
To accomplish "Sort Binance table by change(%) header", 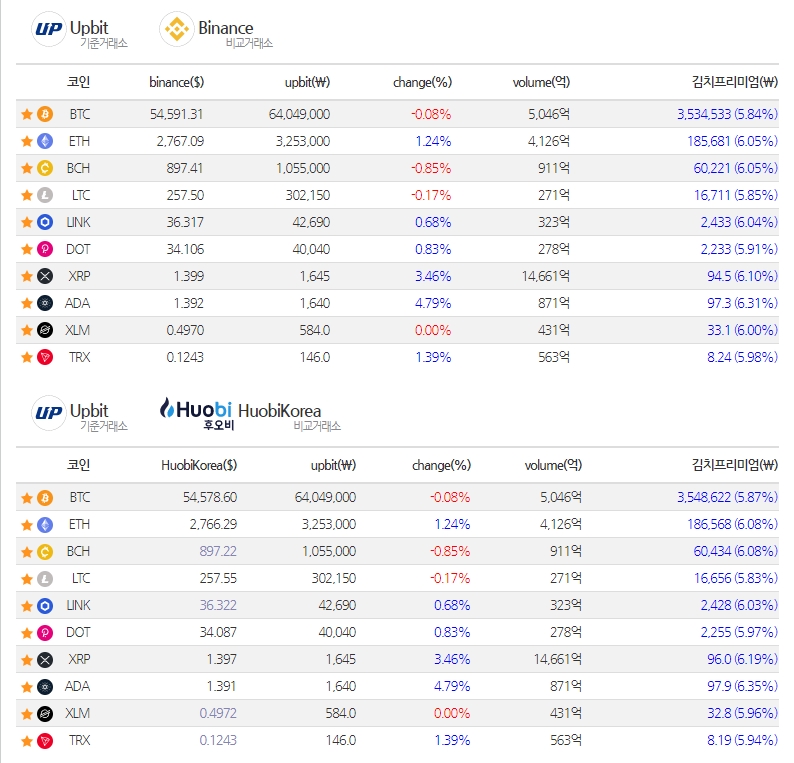I will coord(422,82).
